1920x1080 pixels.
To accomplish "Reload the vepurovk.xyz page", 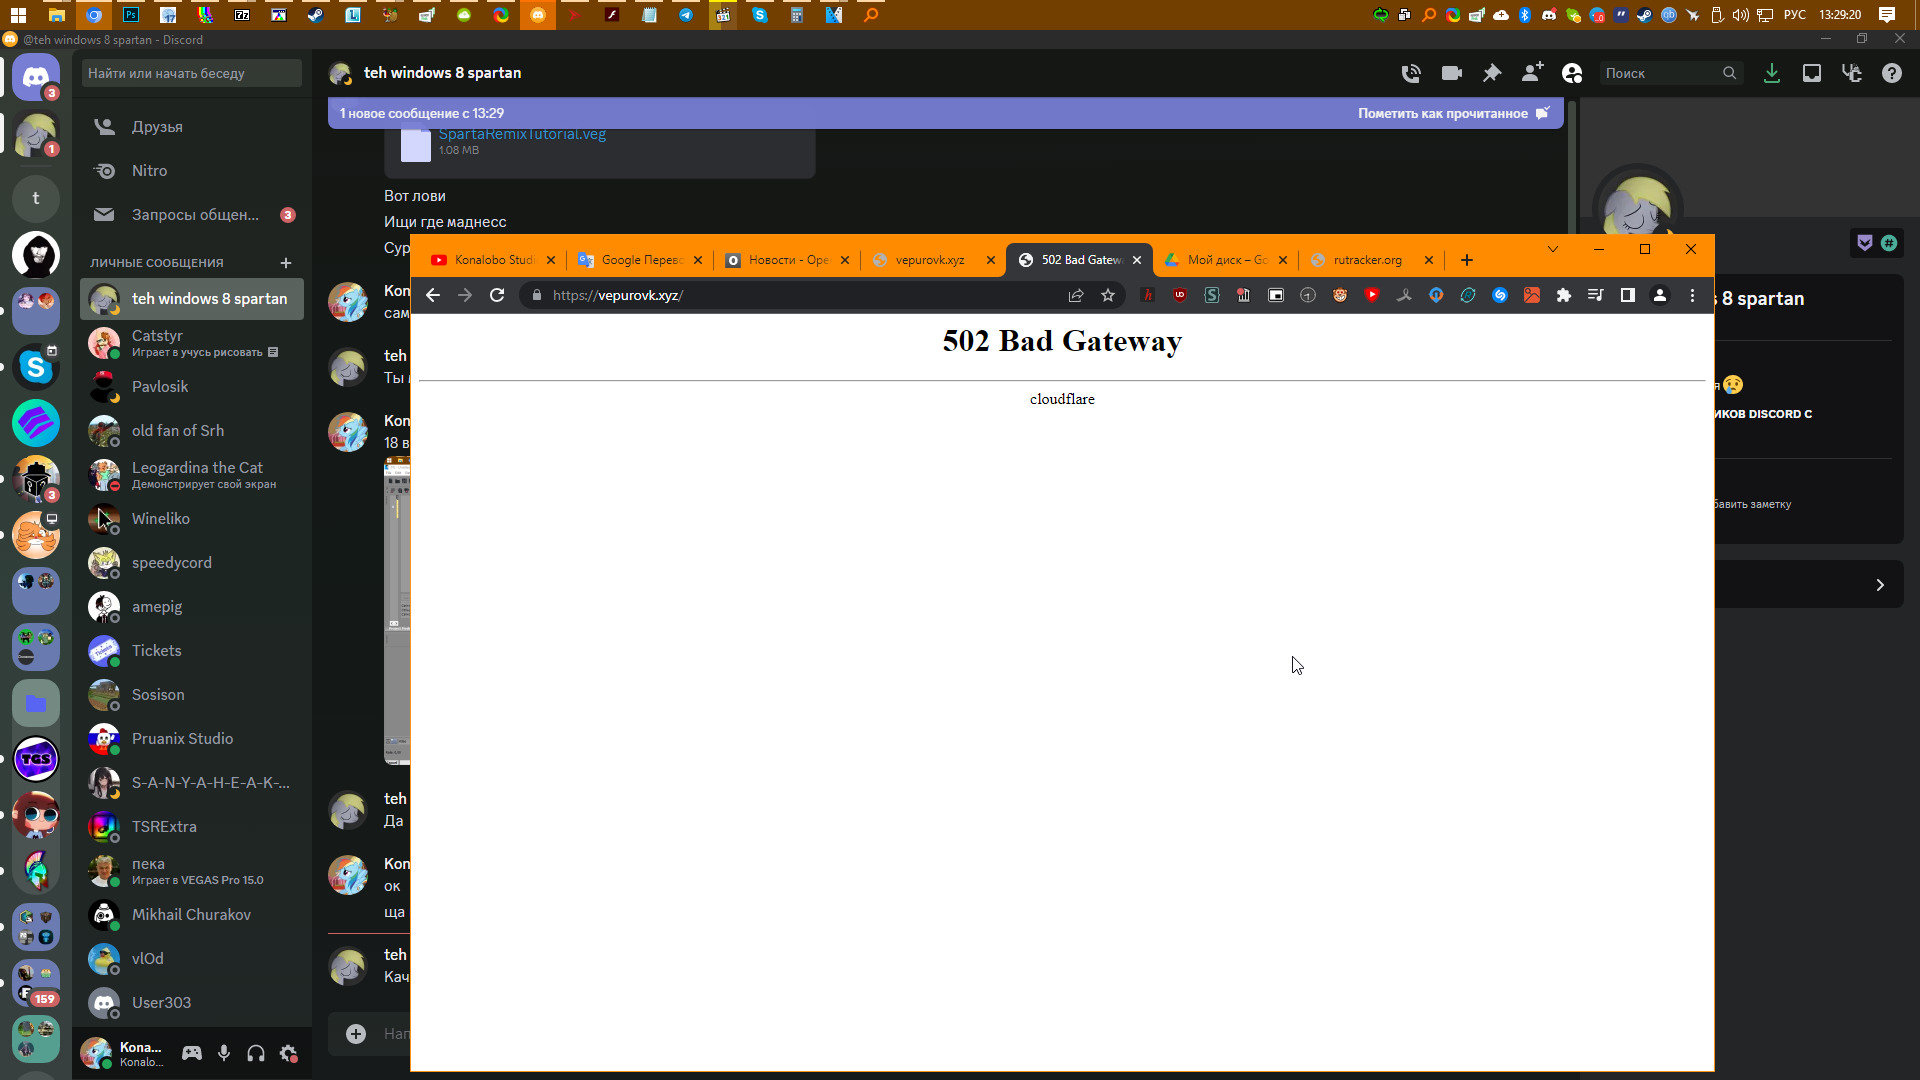I will (x=497, y=295).
